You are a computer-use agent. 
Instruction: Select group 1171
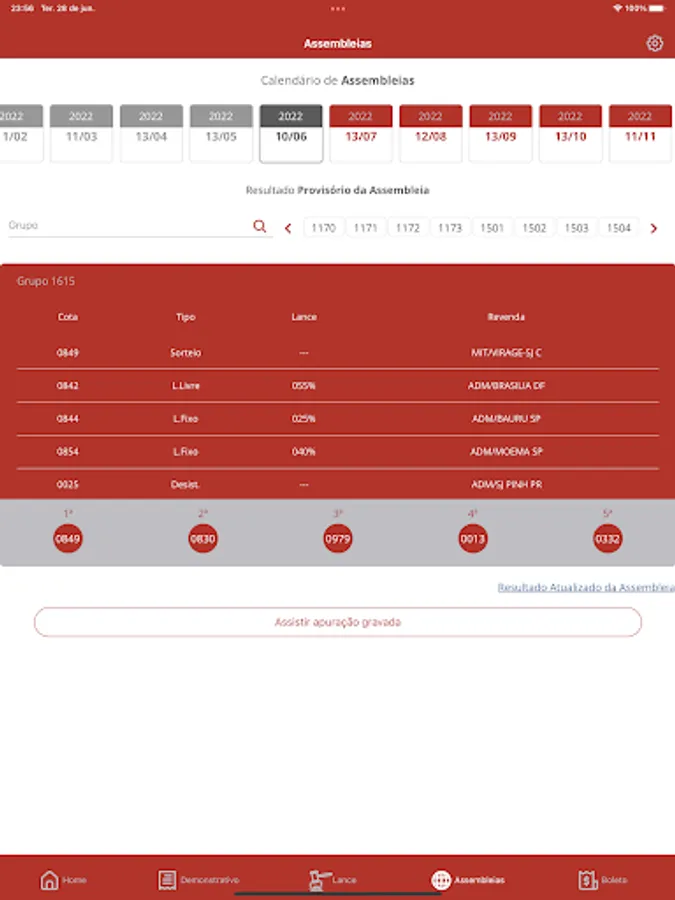point(366,228)
